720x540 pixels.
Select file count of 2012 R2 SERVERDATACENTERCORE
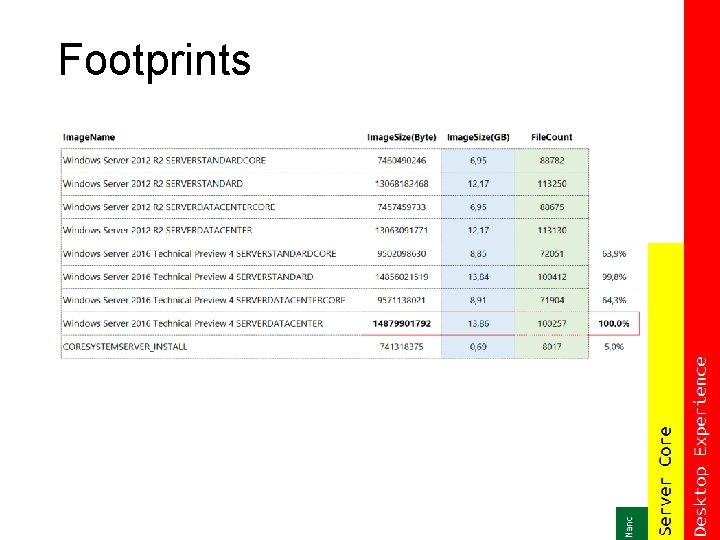[551, 207]
